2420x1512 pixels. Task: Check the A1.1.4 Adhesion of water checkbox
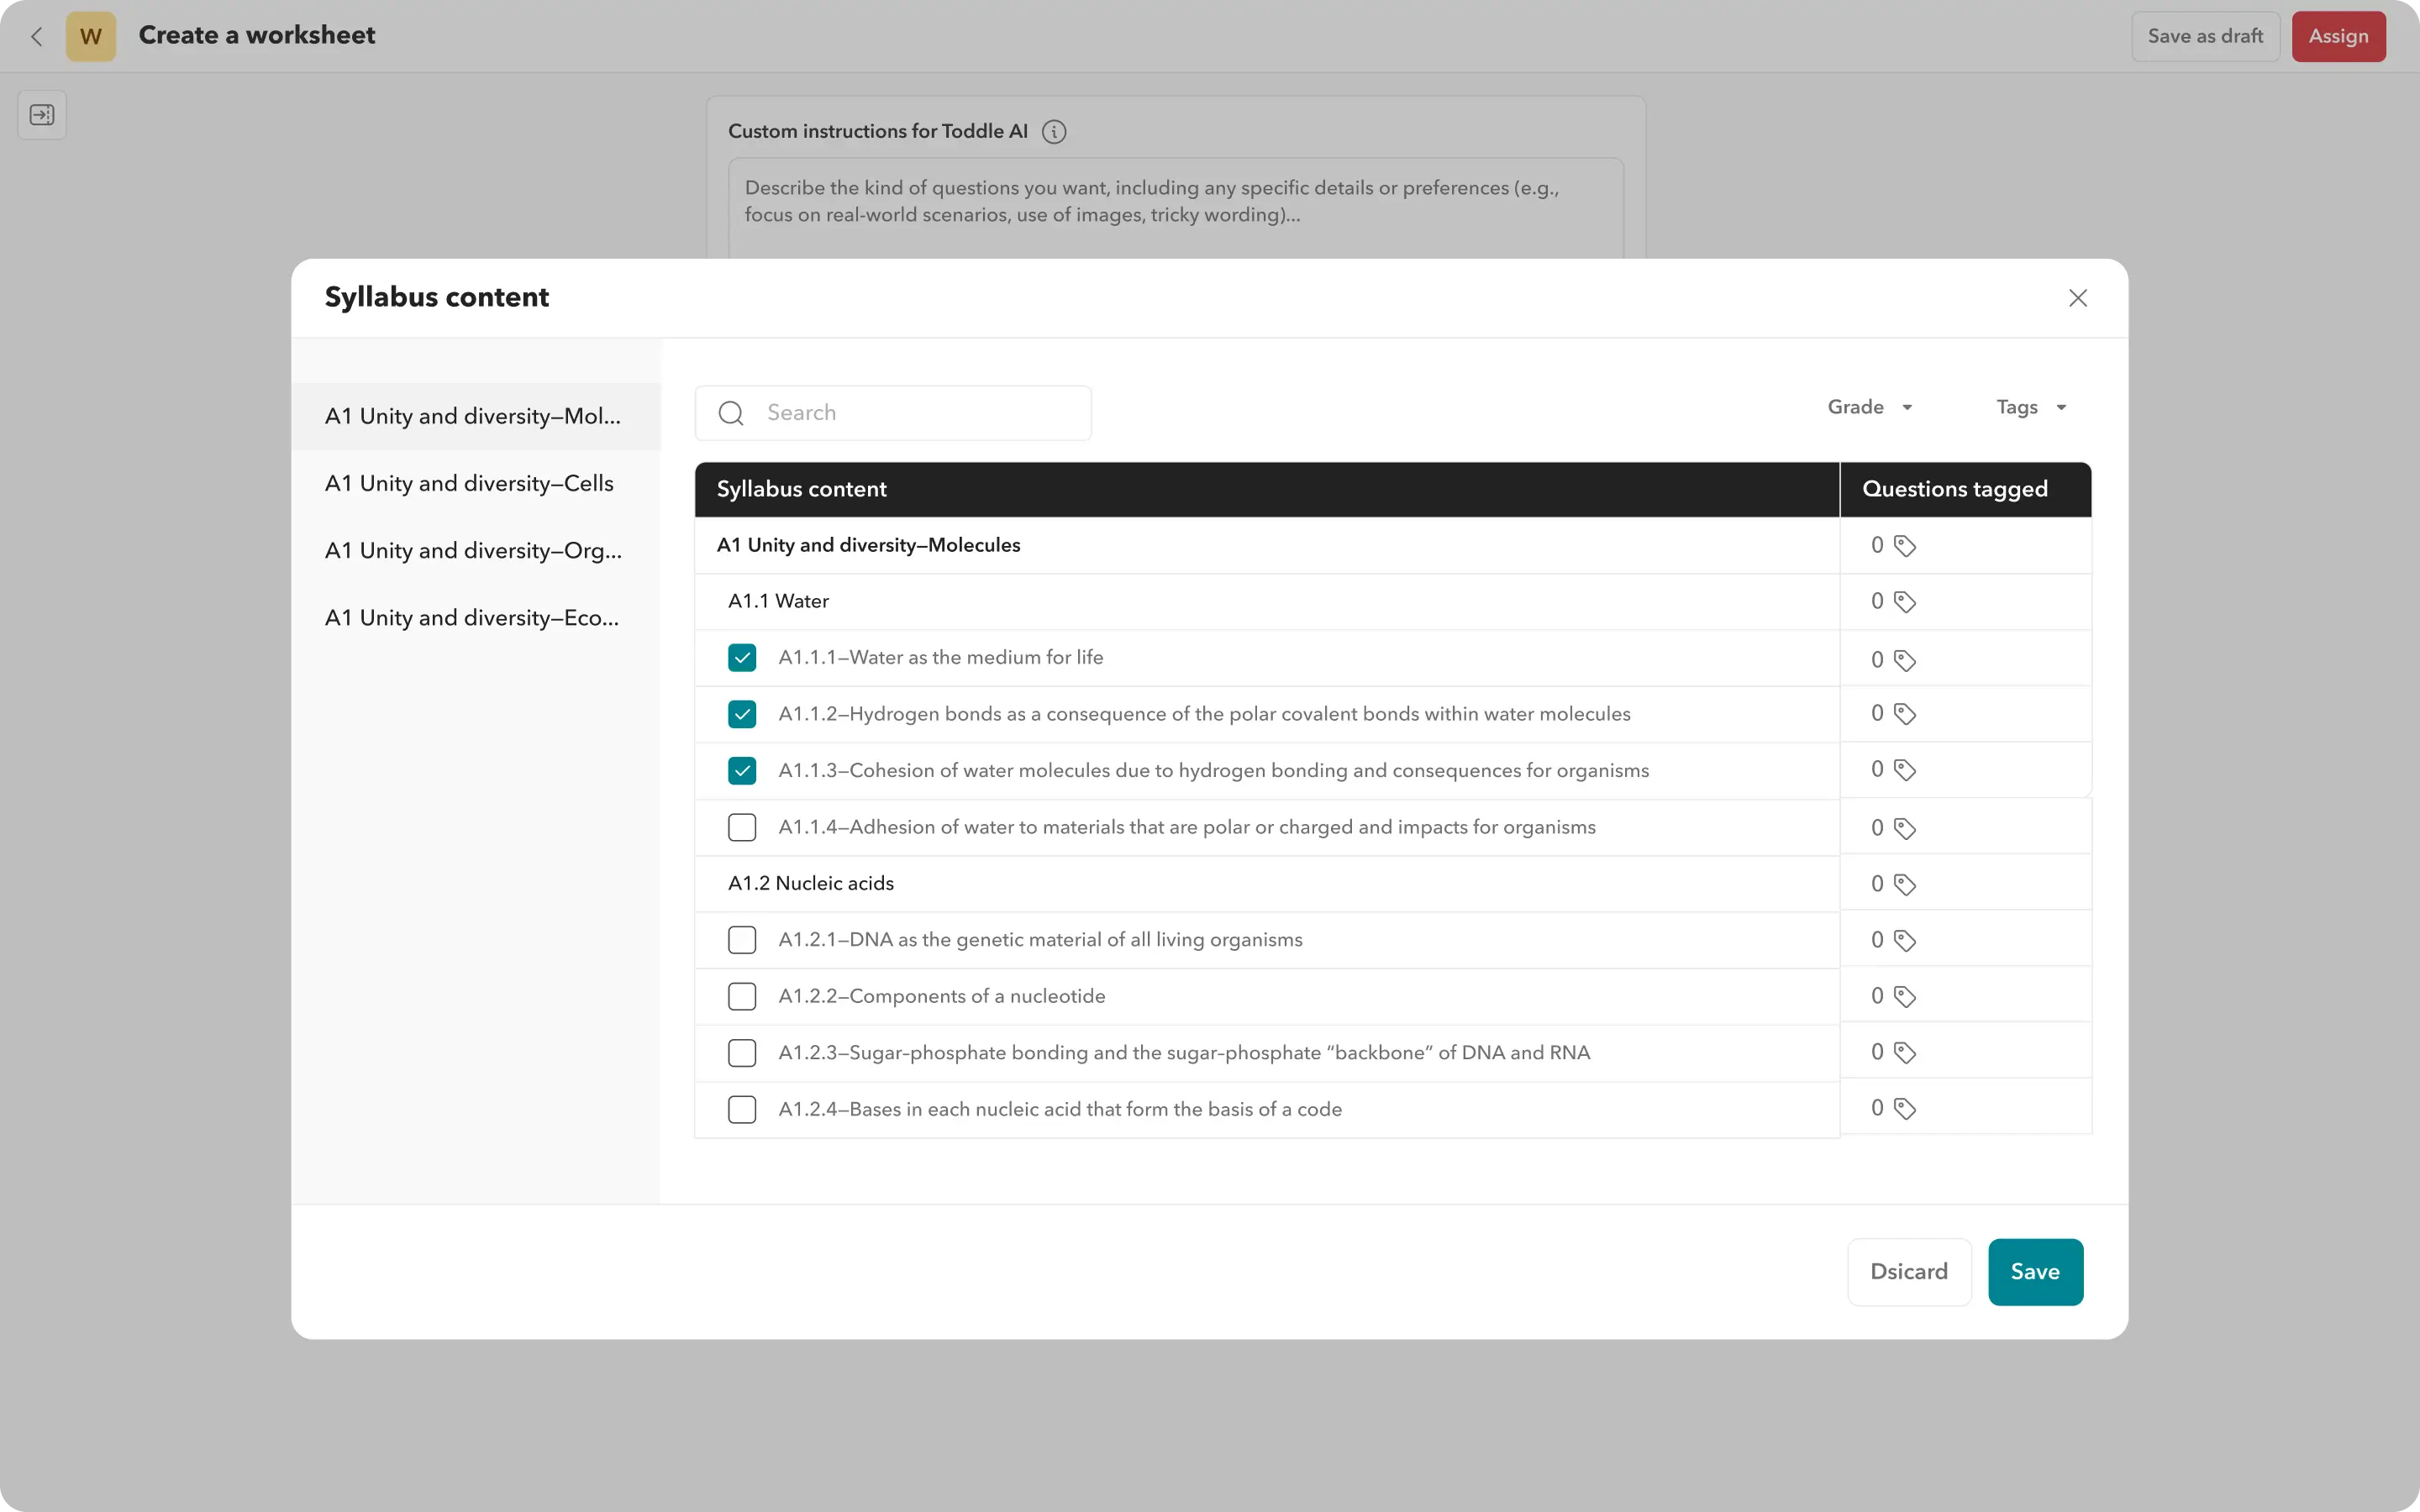[x=742, y=827]
